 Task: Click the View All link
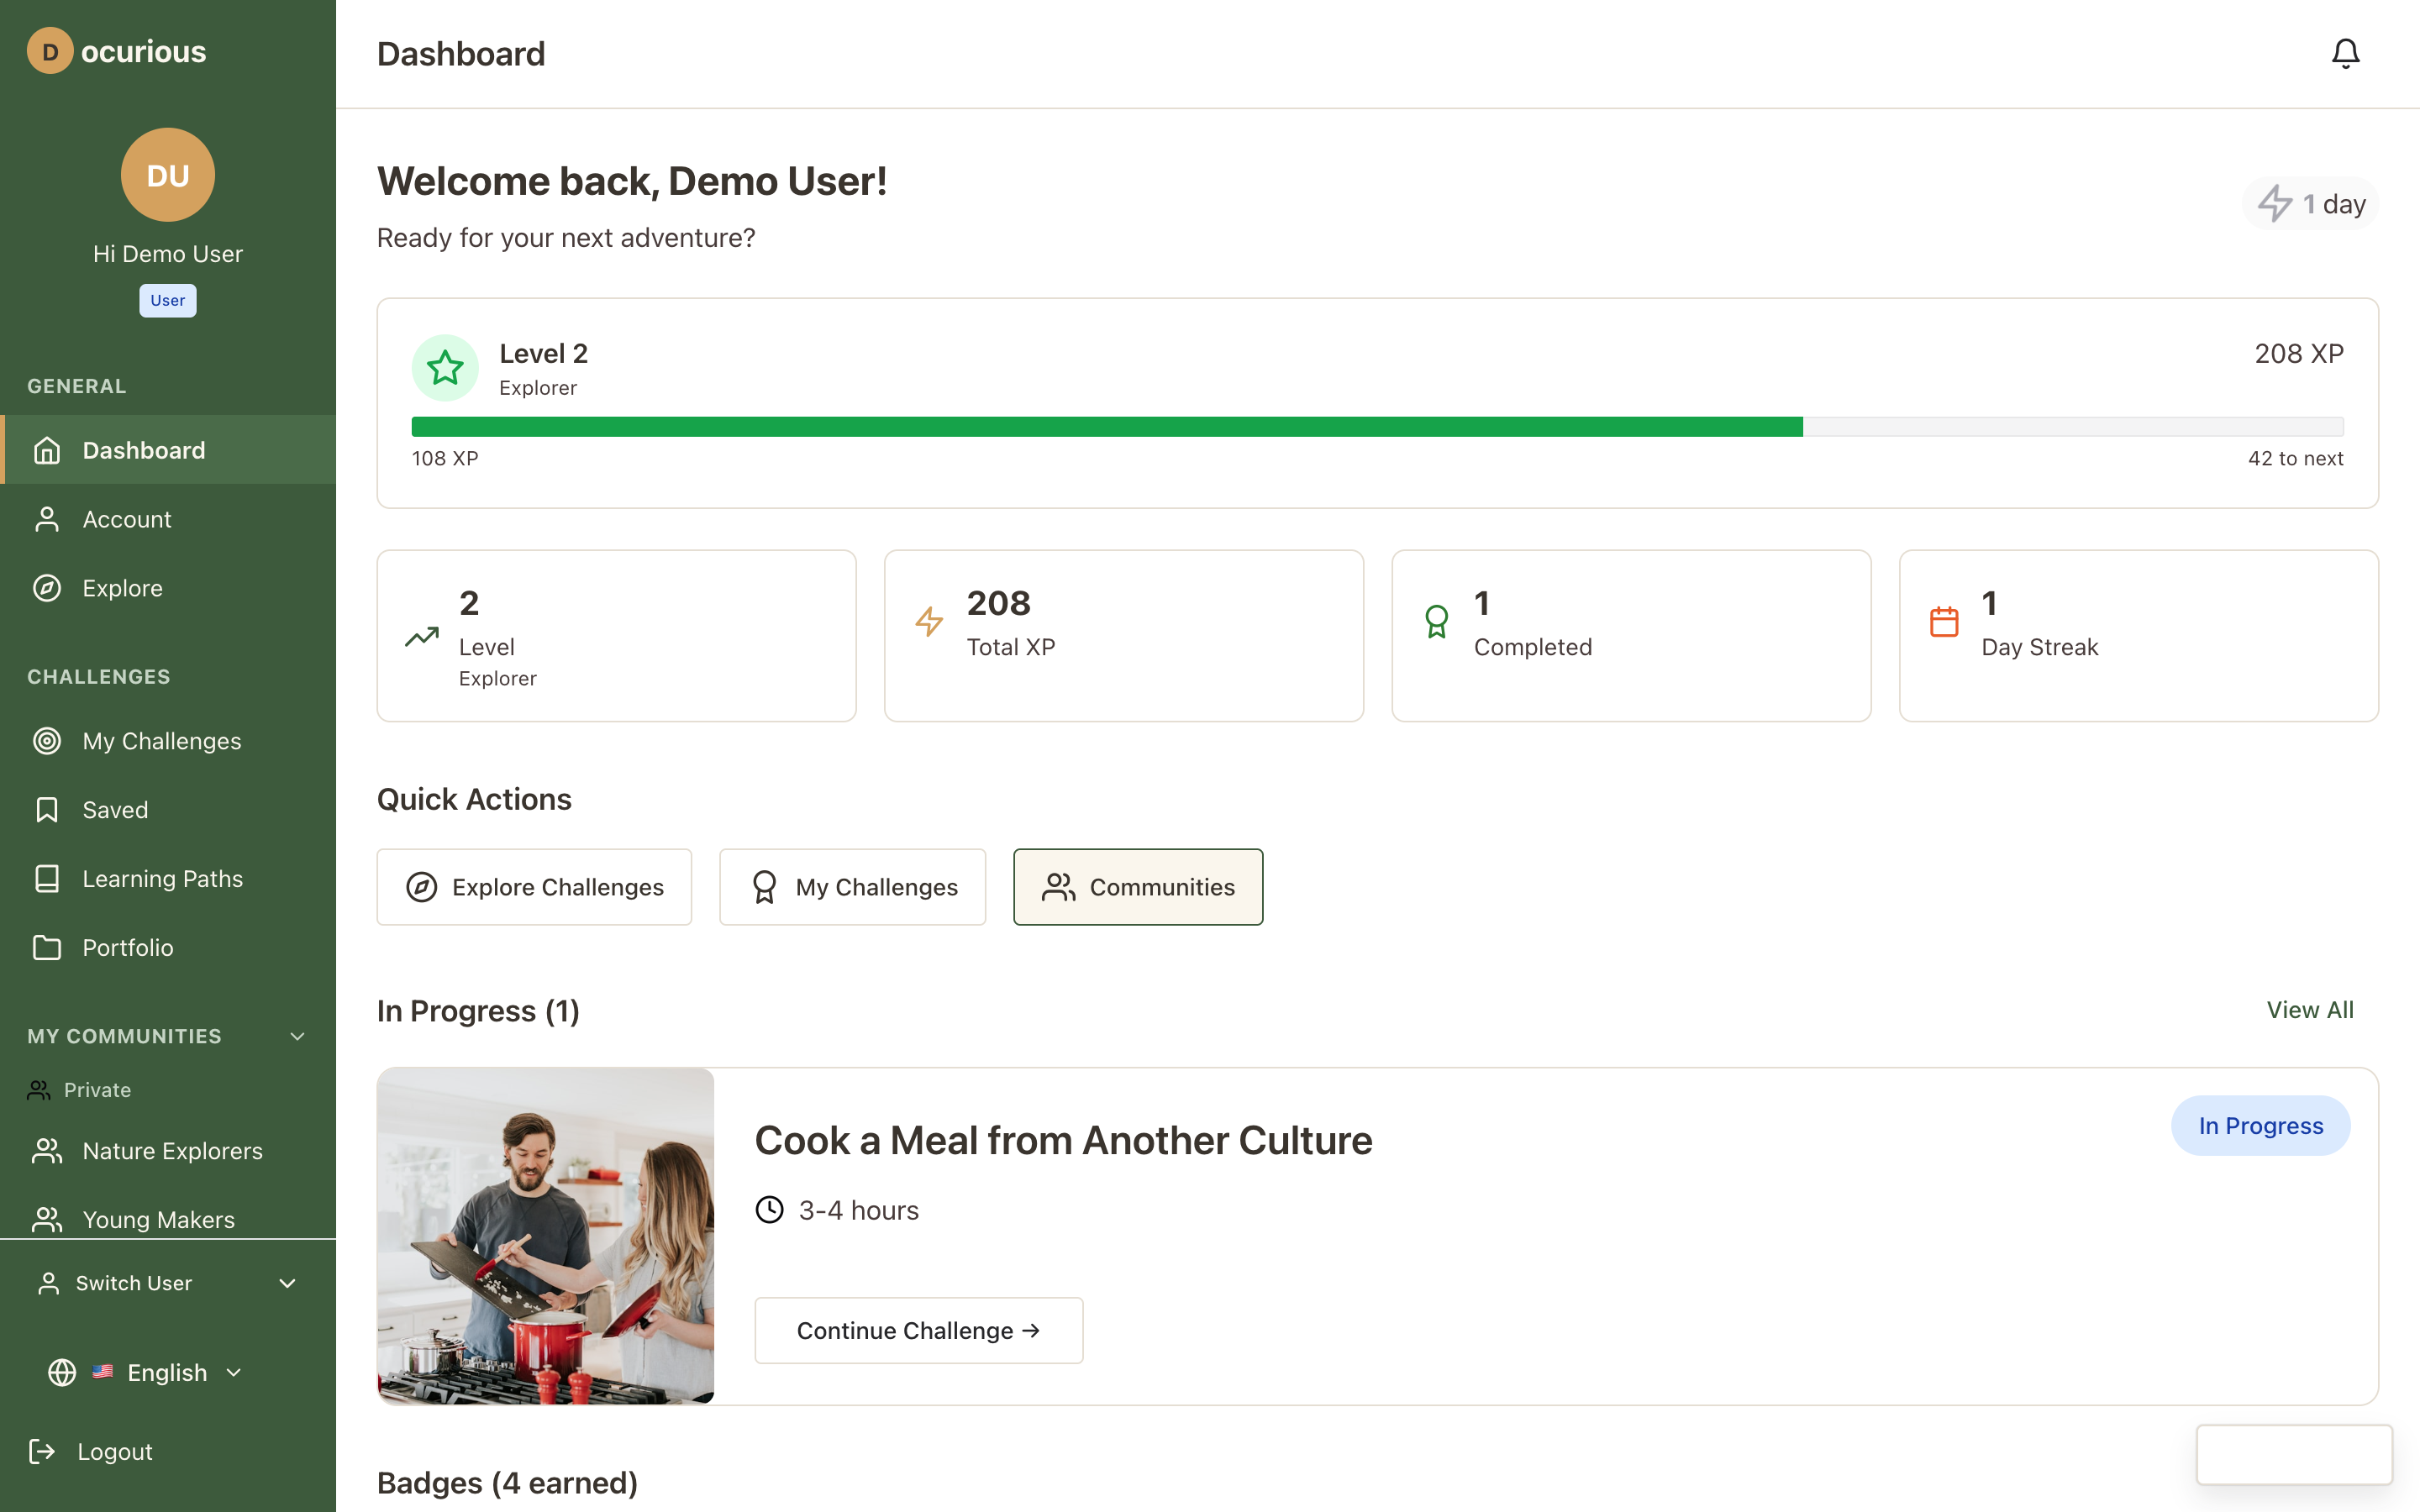click(2309, 1010)
